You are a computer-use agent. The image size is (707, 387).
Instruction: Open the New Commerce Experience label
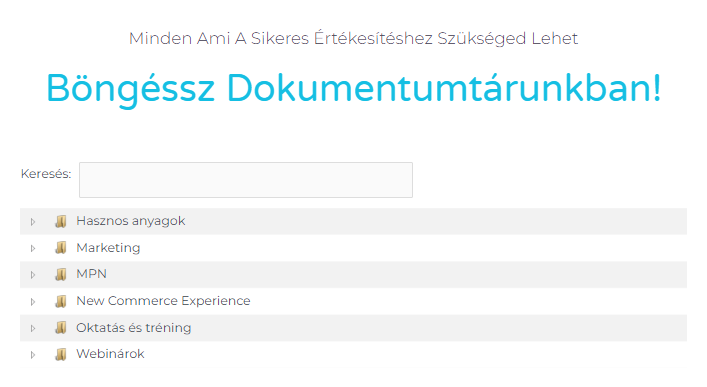tap(163, 301)
